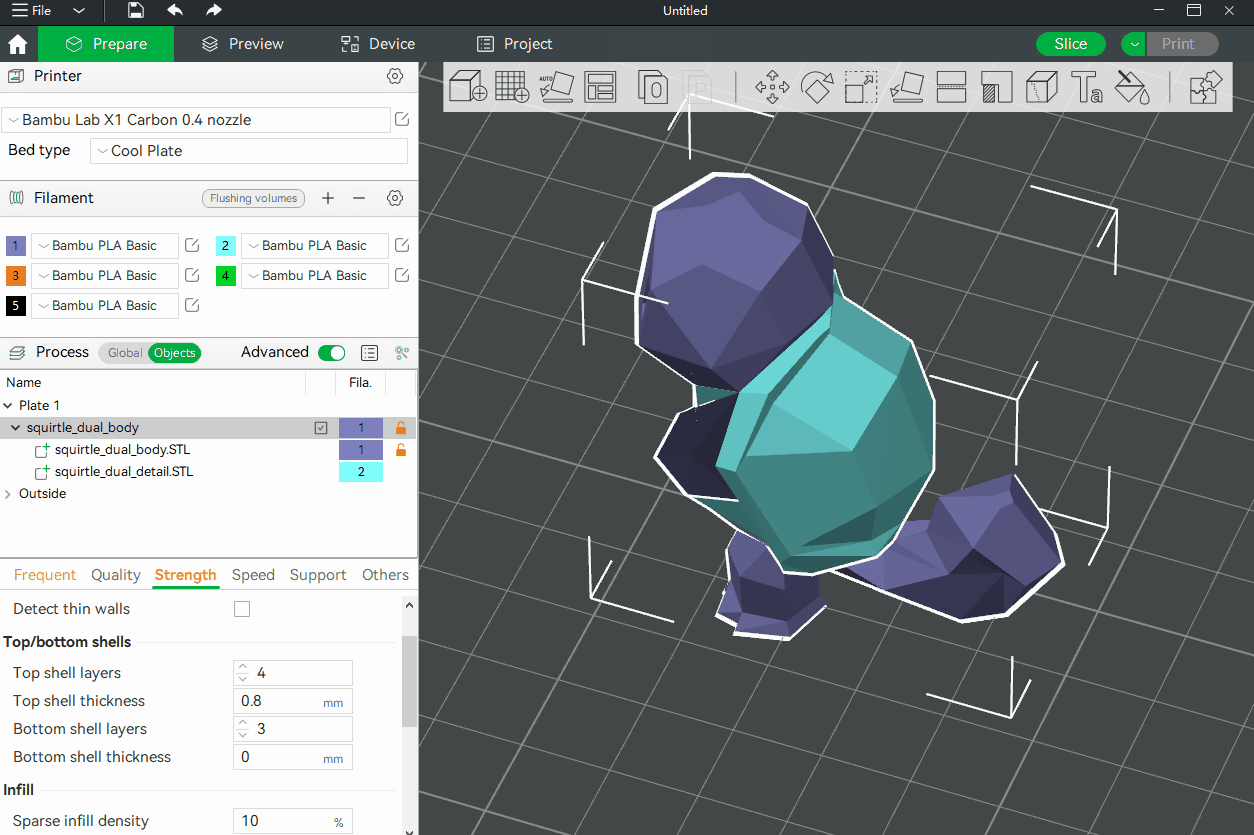Open dropdown arrow next to File

pyautogui.click(x=79, y=11)
